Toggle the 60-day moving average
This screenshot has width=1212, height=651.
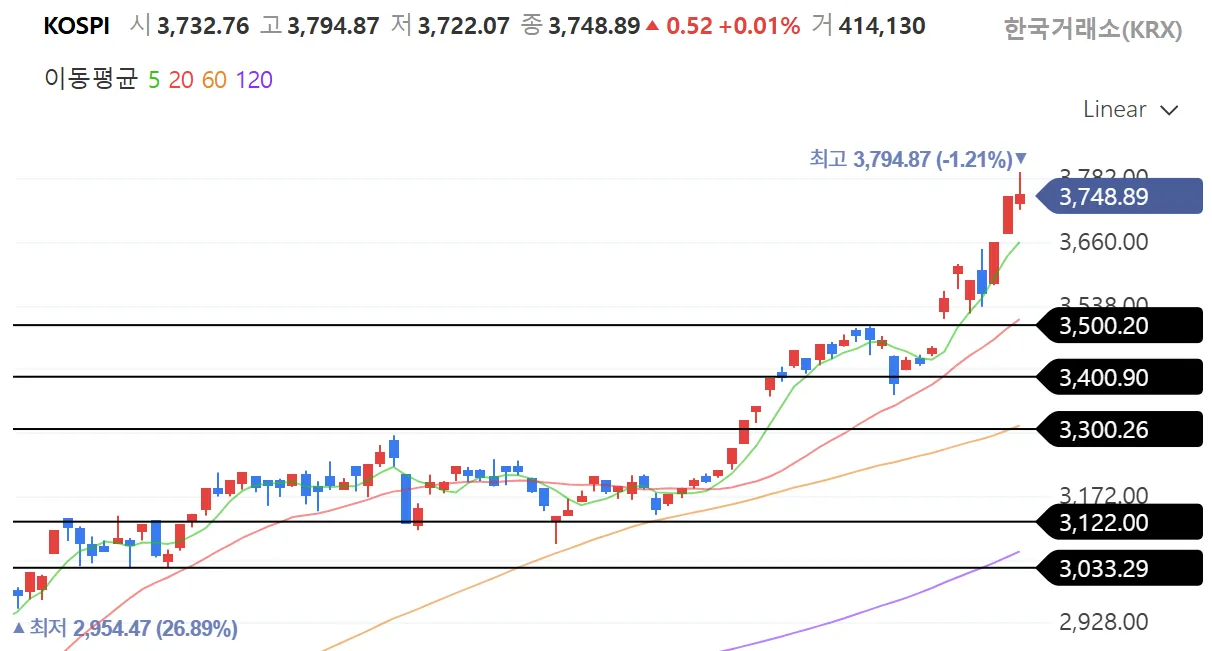click(x=214, y=80)
